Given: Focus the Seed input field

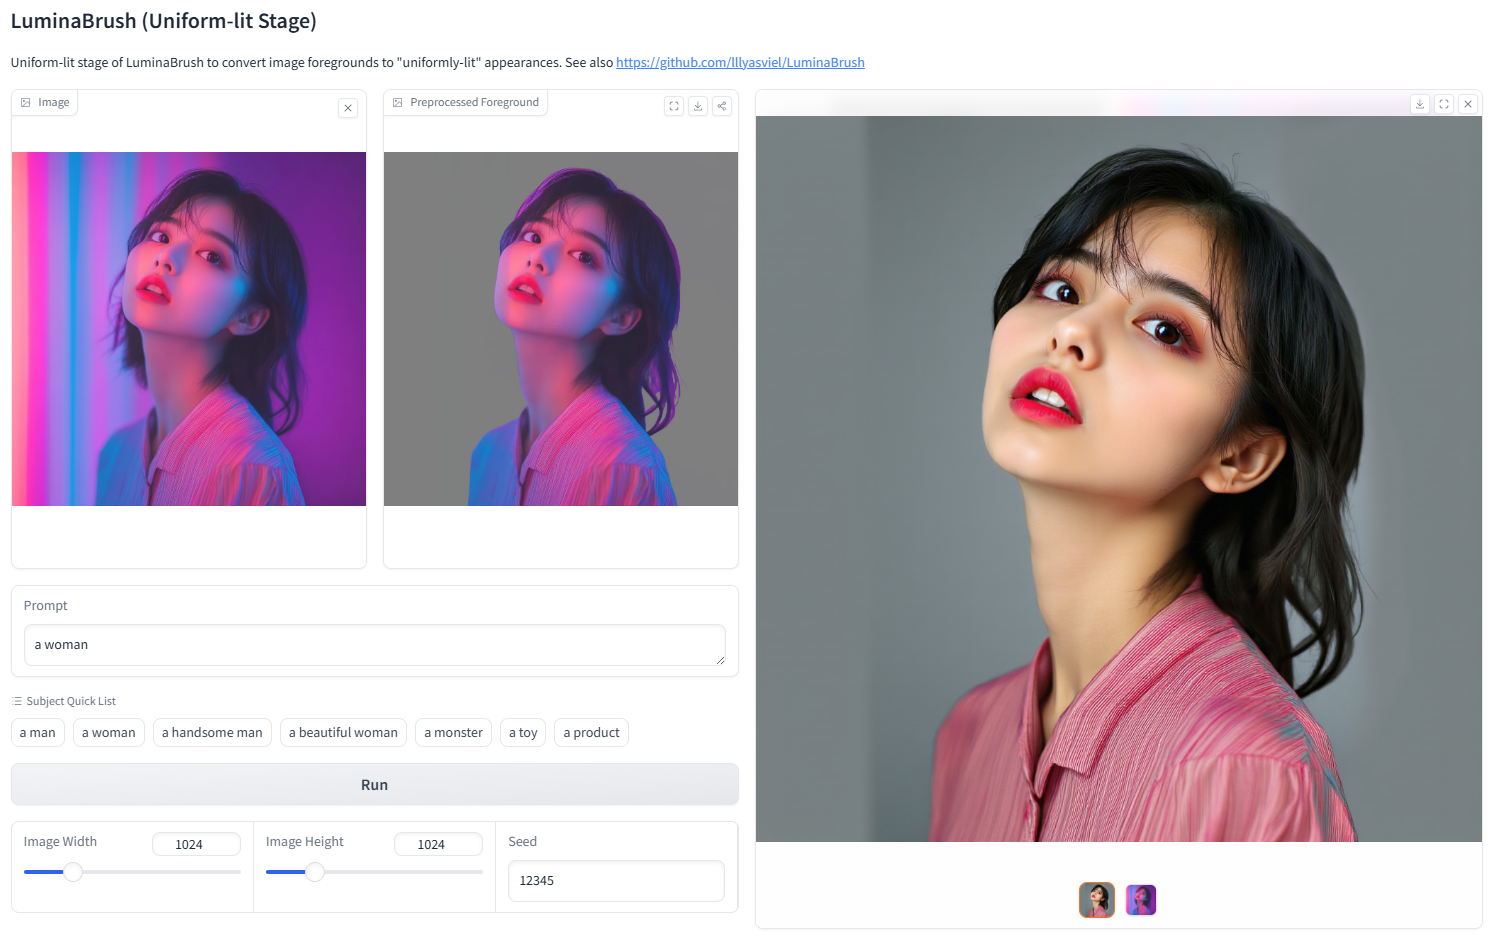Looking at the screenshot, I should [616, 881].
